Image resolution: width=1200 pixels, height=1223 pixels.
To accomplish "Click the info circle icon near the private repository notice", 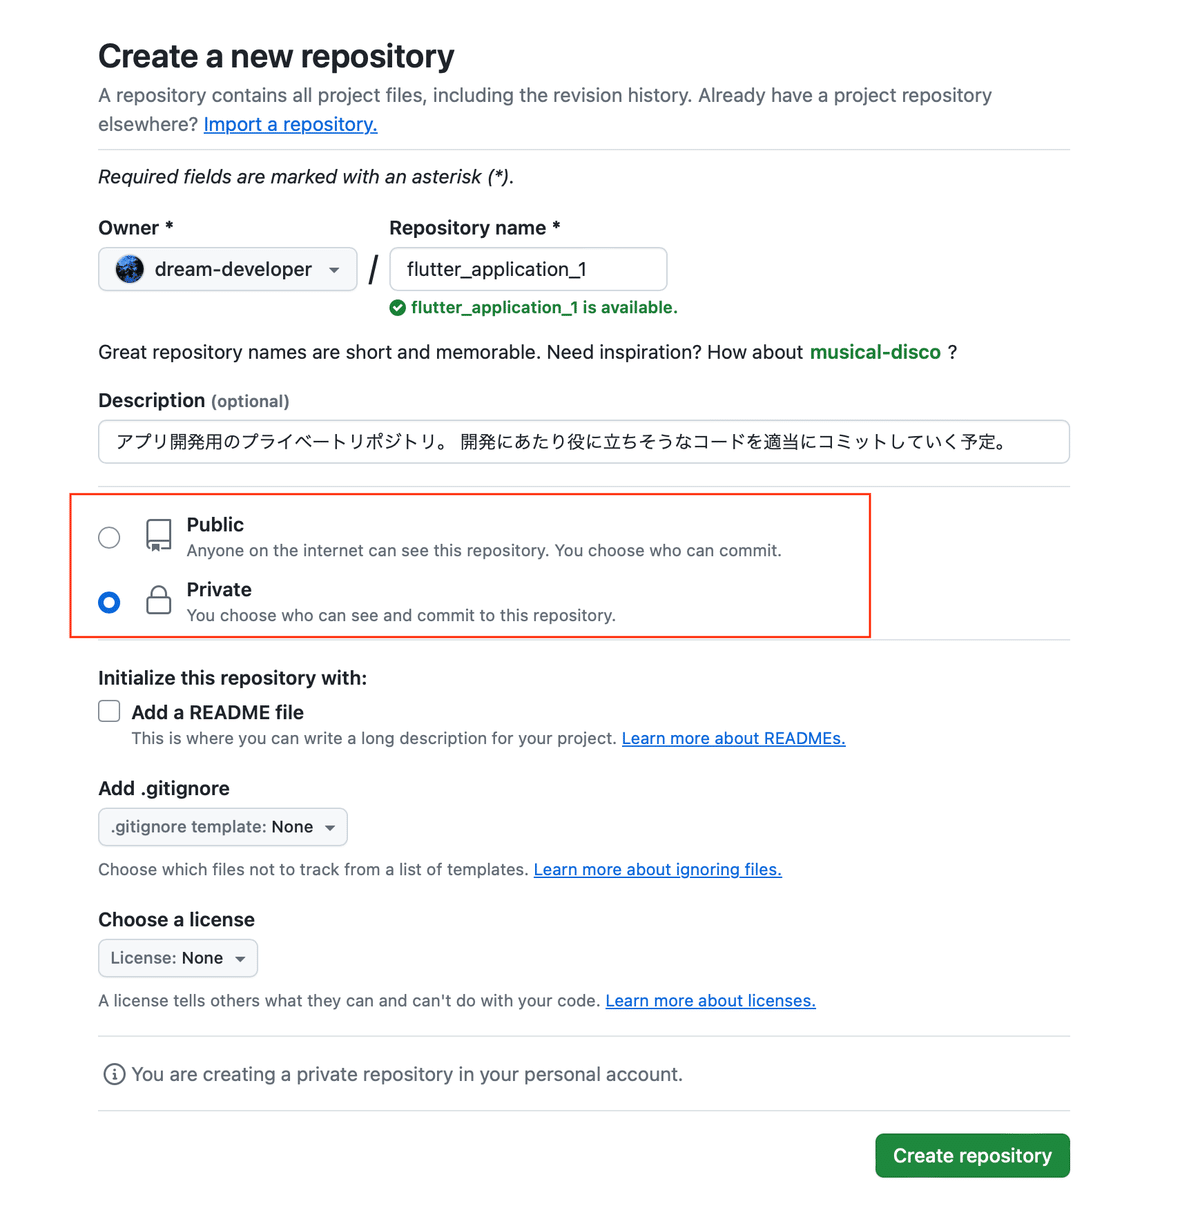I will [113, 1073].
